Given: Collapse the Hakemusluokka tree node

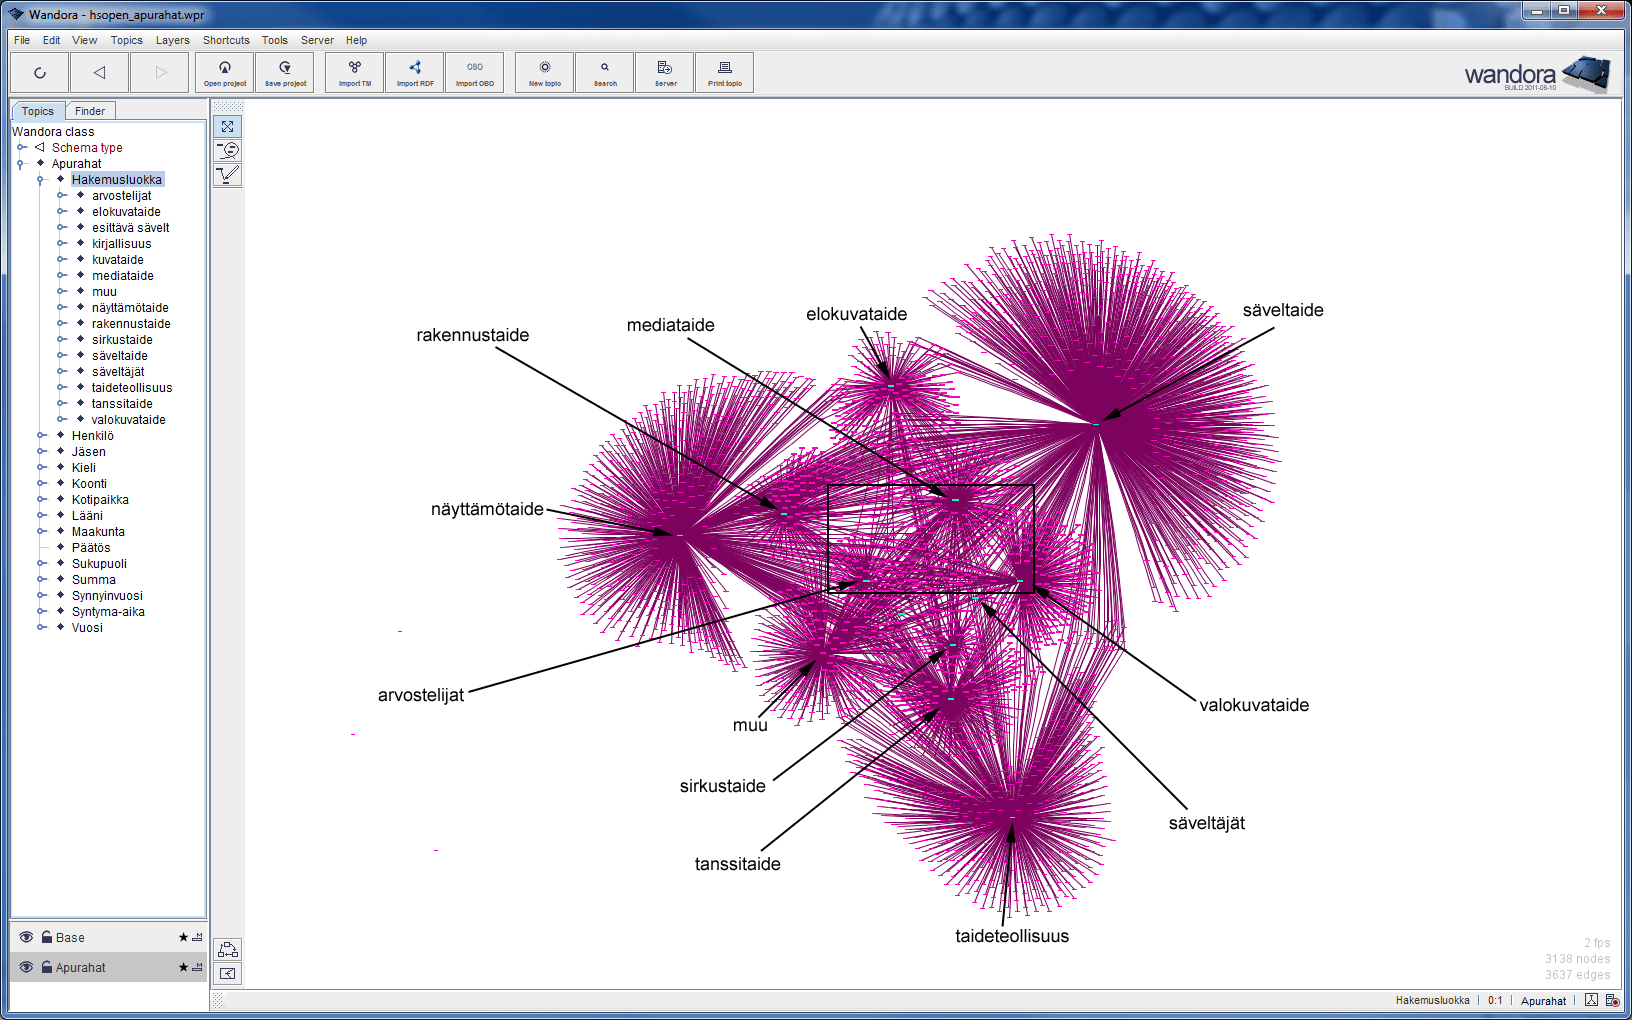Looking at the screenshot, I should (x=41, y=180).
